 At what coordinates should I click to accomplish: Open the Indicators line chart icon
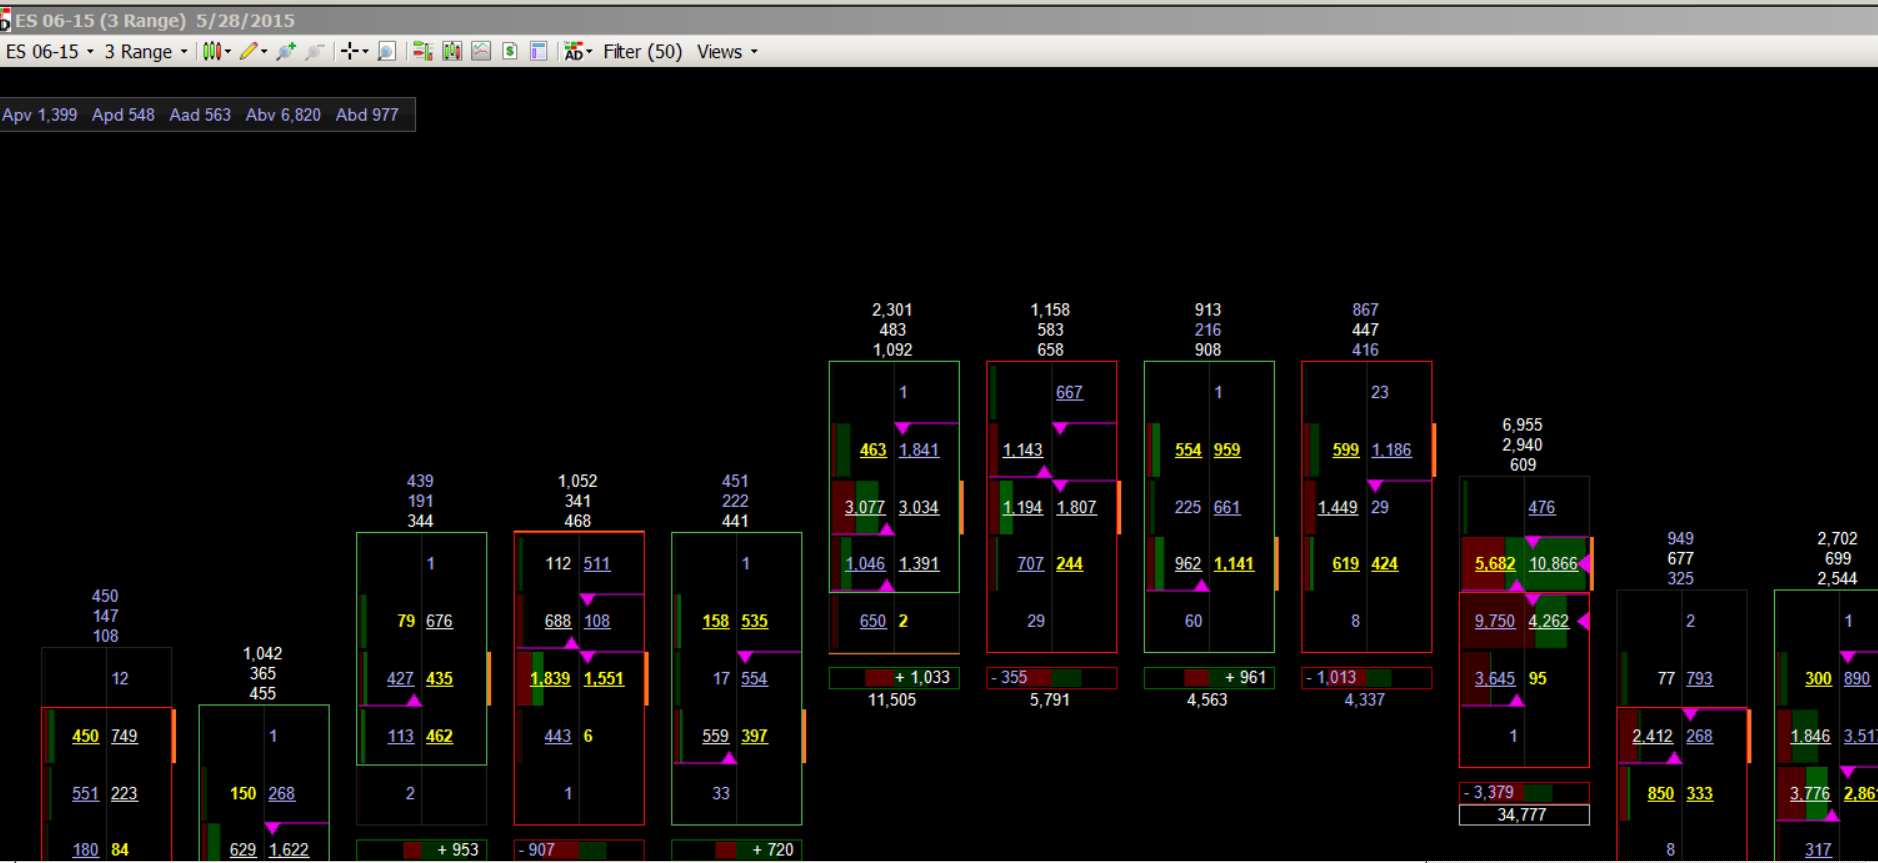coord(481,51)
